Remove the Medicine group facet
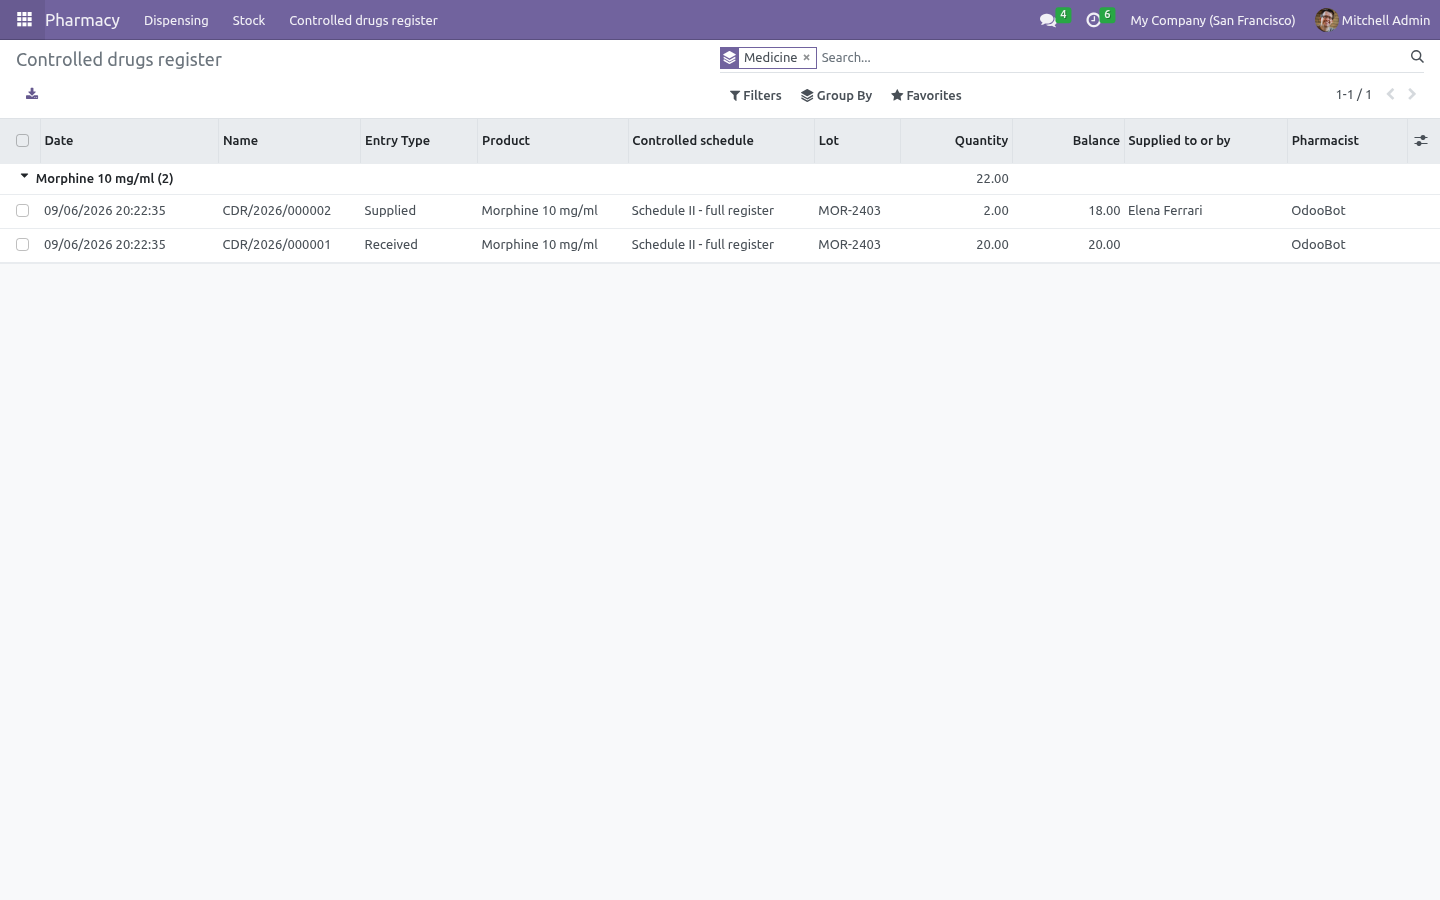Image resolution: width=1440 pixels, height=900 pixels. point(806,58)
